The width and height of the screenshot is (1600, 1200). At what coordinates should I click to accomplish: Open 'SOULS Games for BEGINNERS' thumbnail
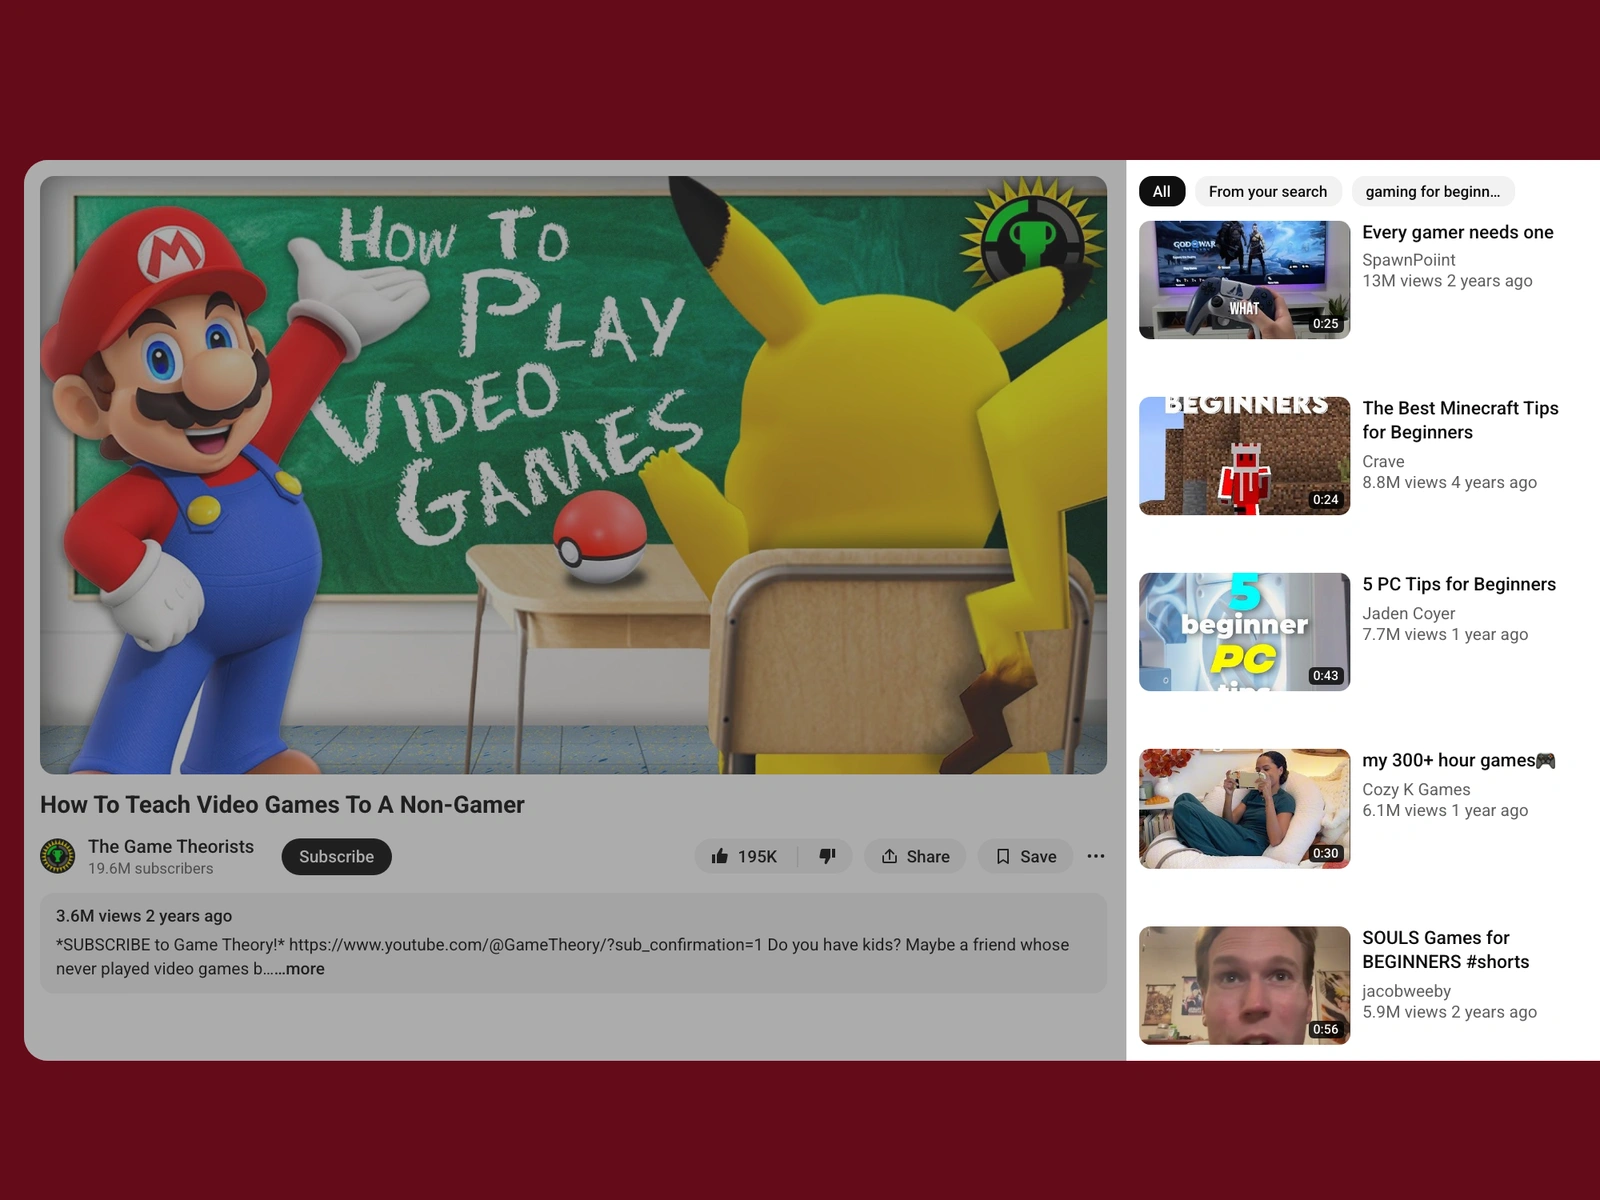click(x=1244, y=985)
